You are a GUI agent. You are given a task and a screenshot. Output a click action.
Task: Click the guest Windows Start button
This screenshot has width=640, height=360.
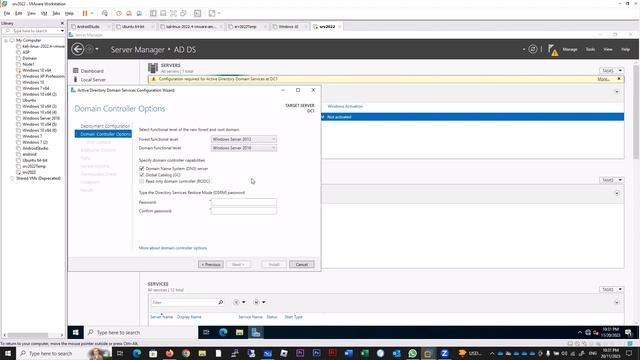(76, 332)
